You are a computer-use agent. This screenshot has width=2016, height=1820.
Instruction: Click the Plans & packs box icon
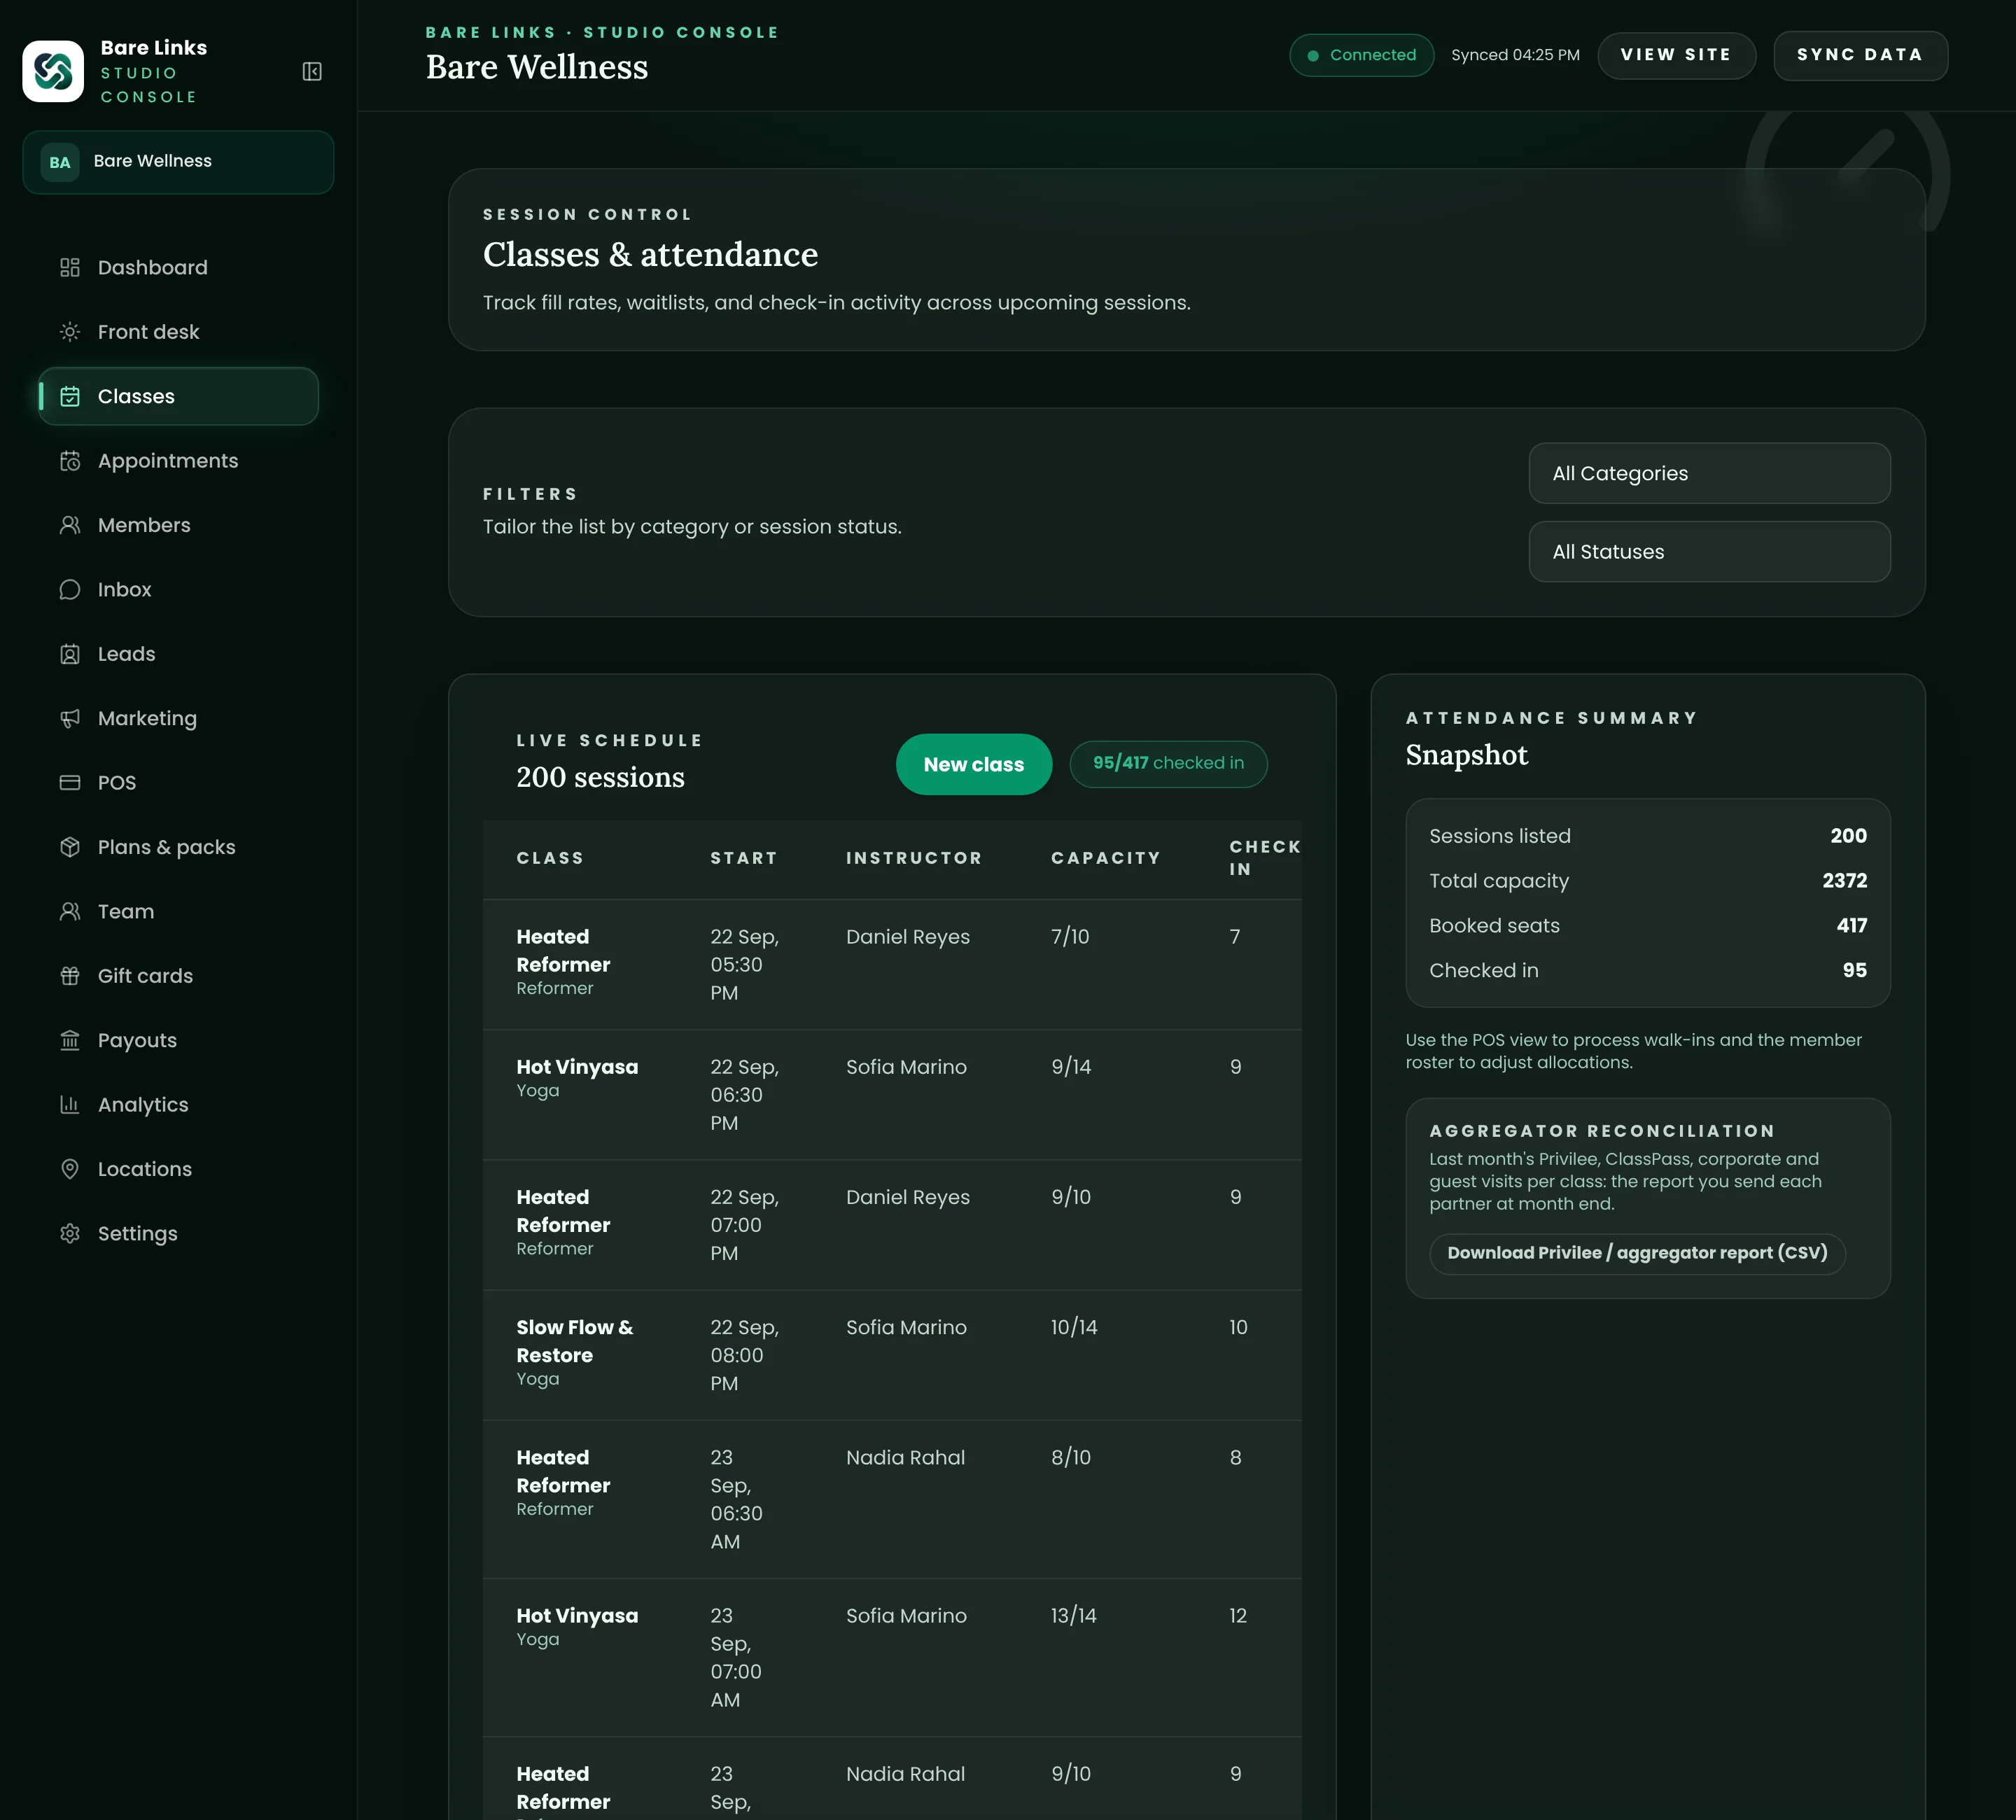pos(70,847)
